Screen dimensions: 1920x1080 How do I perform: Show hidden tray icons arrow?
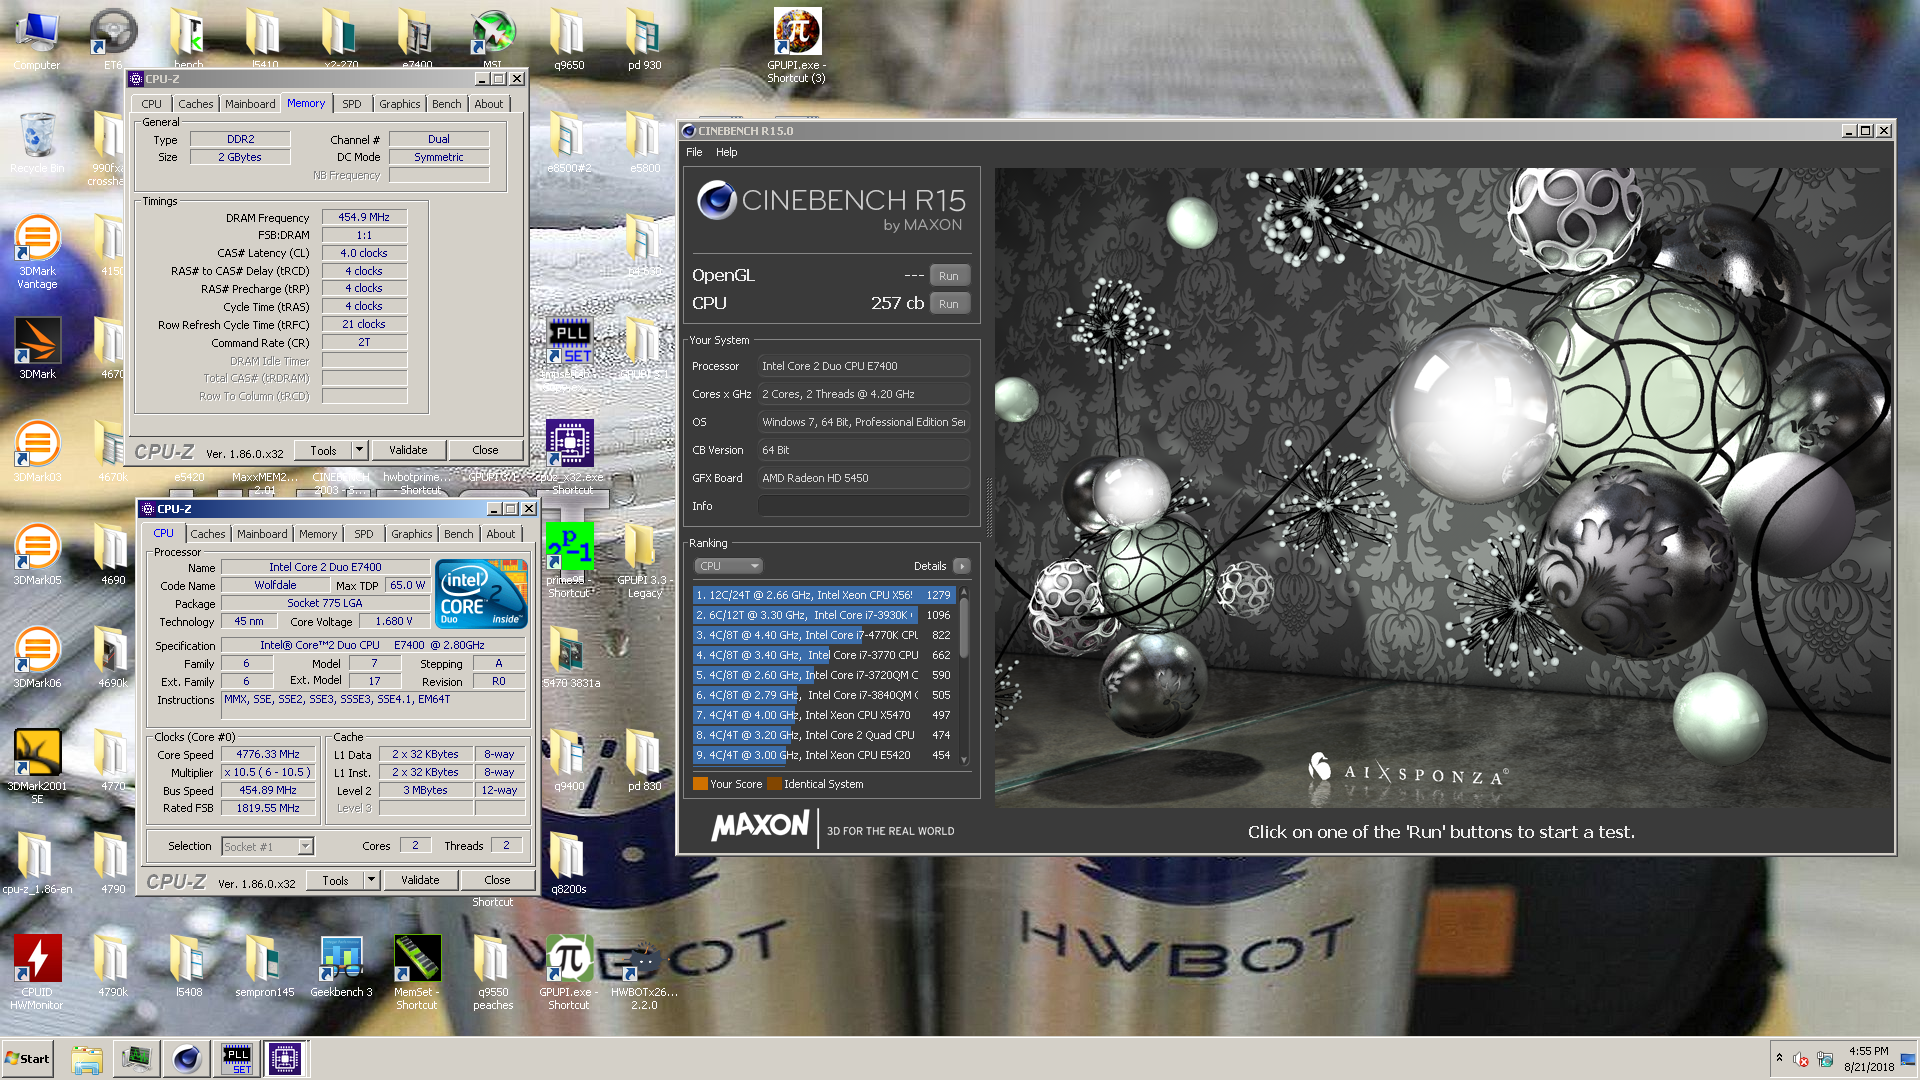[x=1779, y=1058]
